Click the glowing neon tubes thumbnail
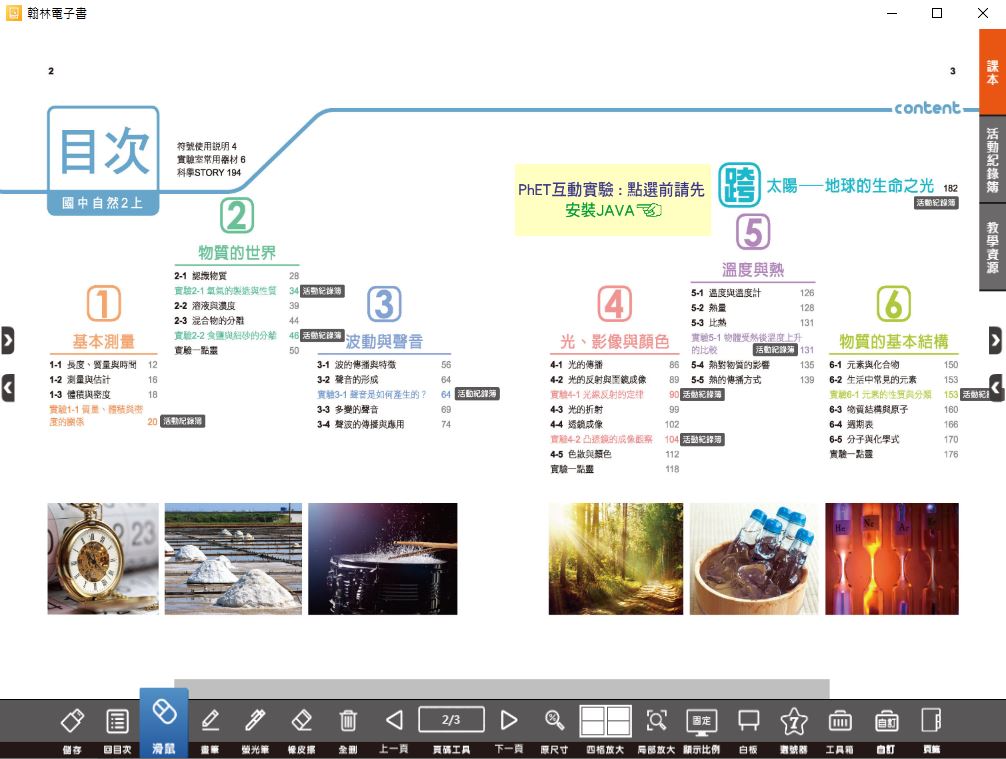1006x759 pixels. 892,559
